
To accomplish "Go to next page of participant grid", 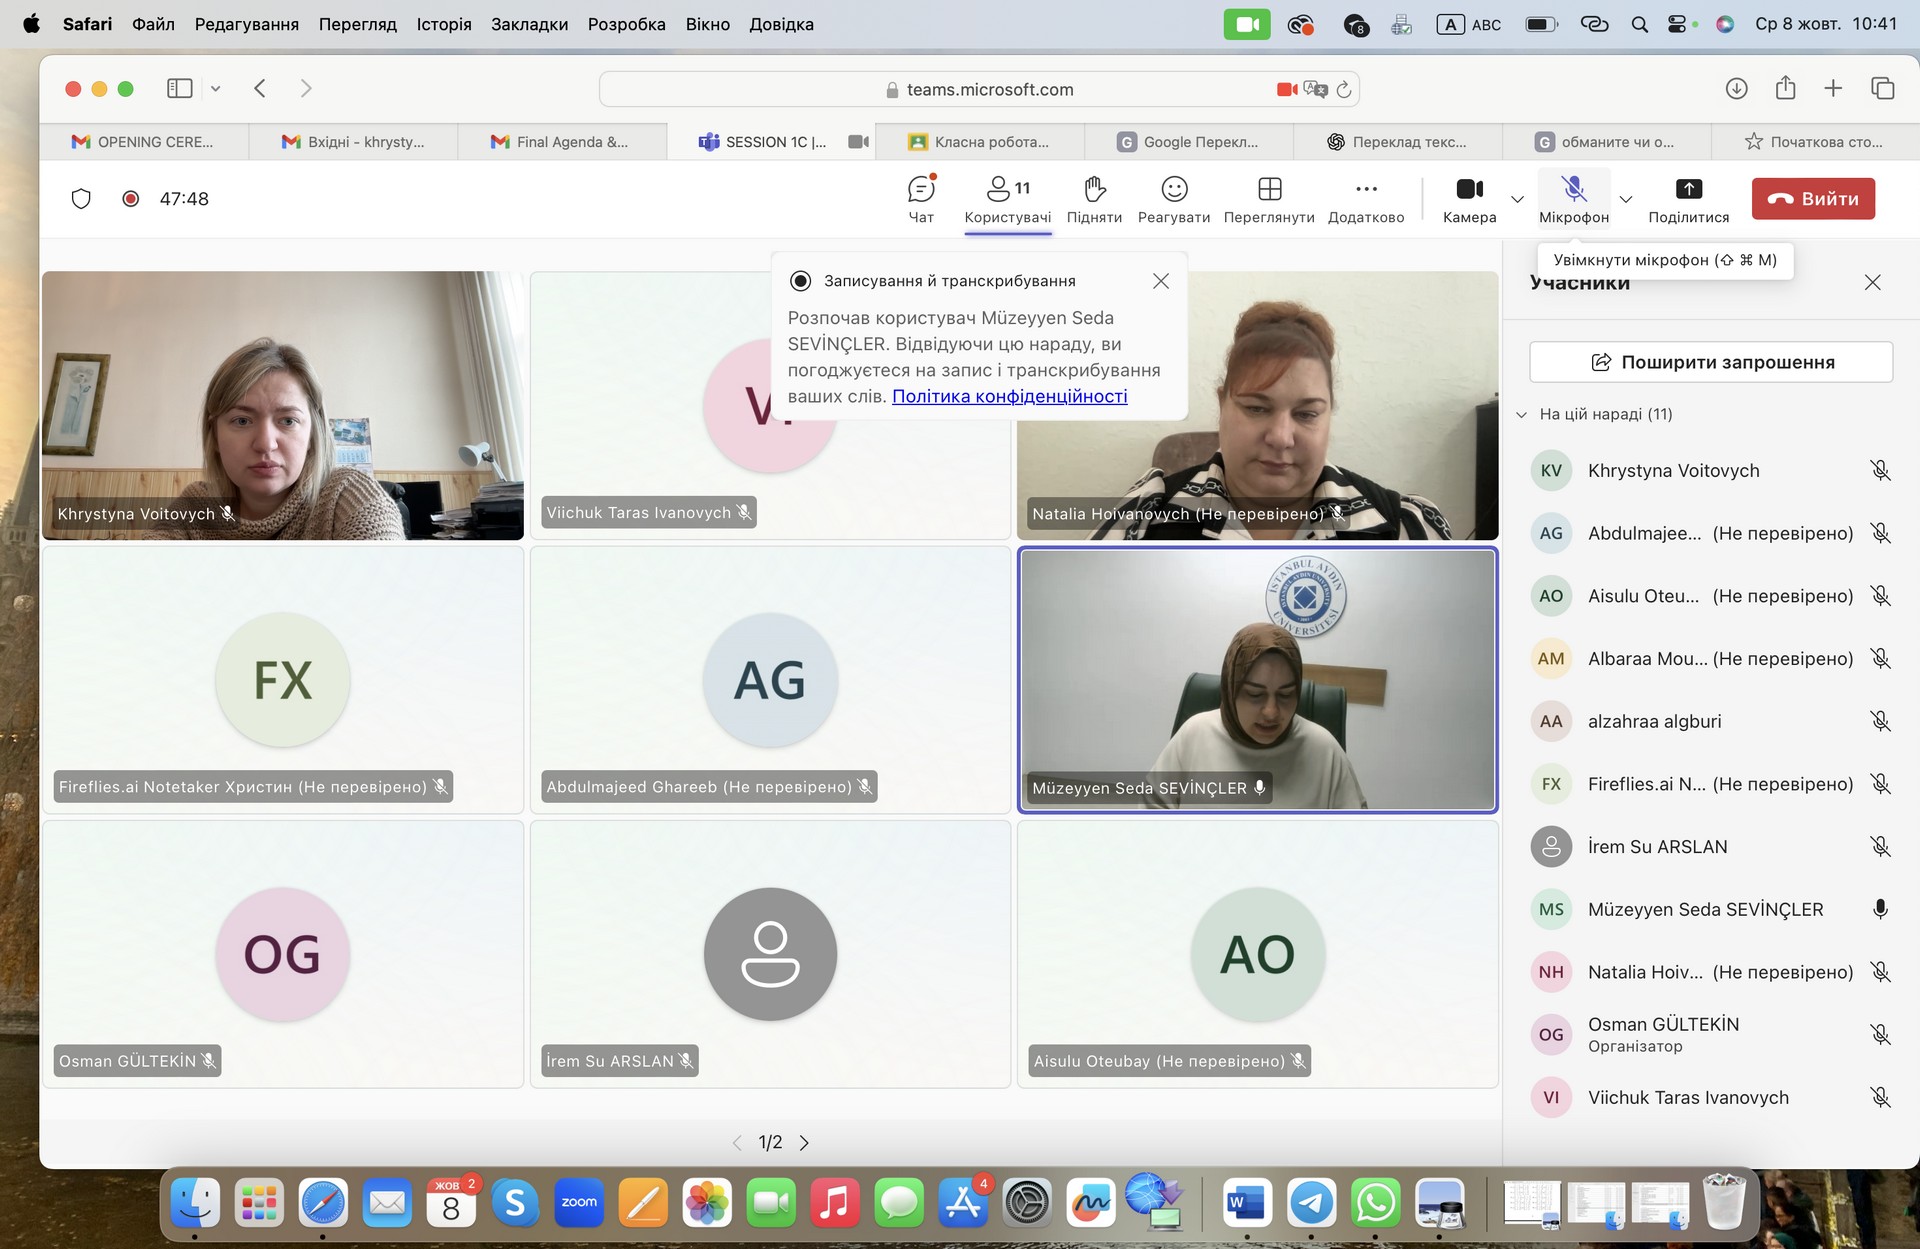I will (x=804, y=1142).
